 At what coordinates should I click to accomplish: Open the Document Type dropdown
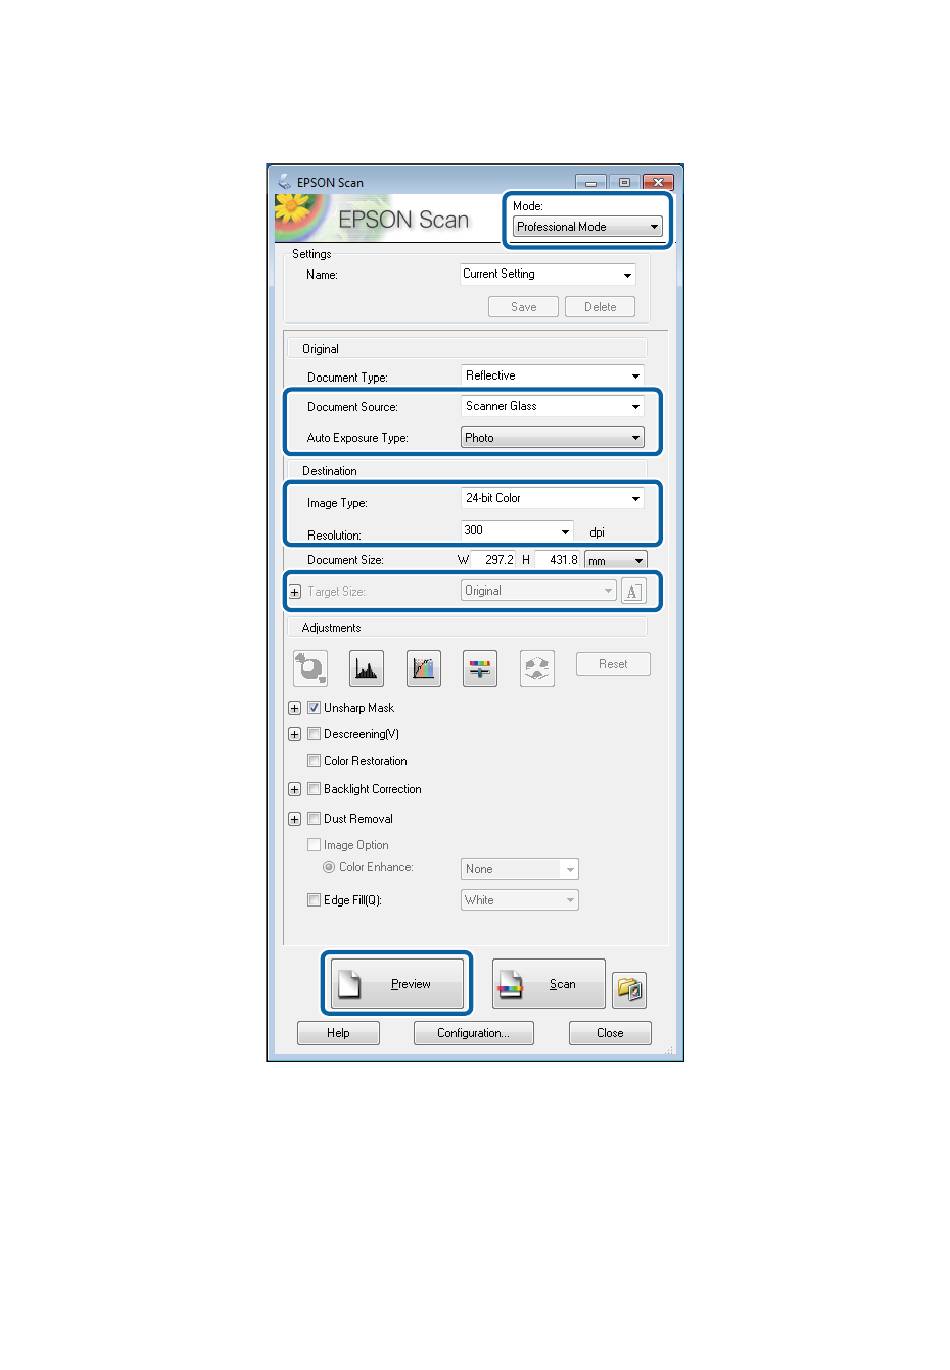point(553,376)
